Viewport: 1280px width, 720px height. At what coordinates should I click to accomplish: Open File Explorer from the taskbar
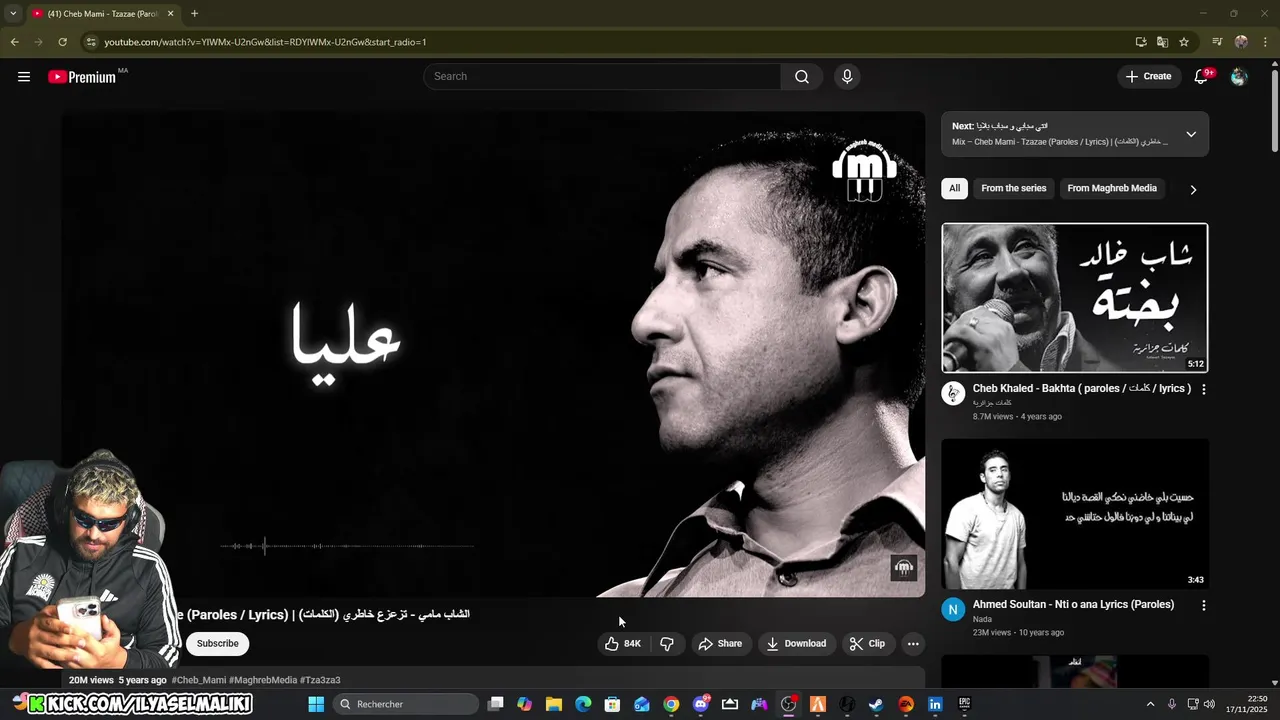pyautogui.click(x=554, y=704)
